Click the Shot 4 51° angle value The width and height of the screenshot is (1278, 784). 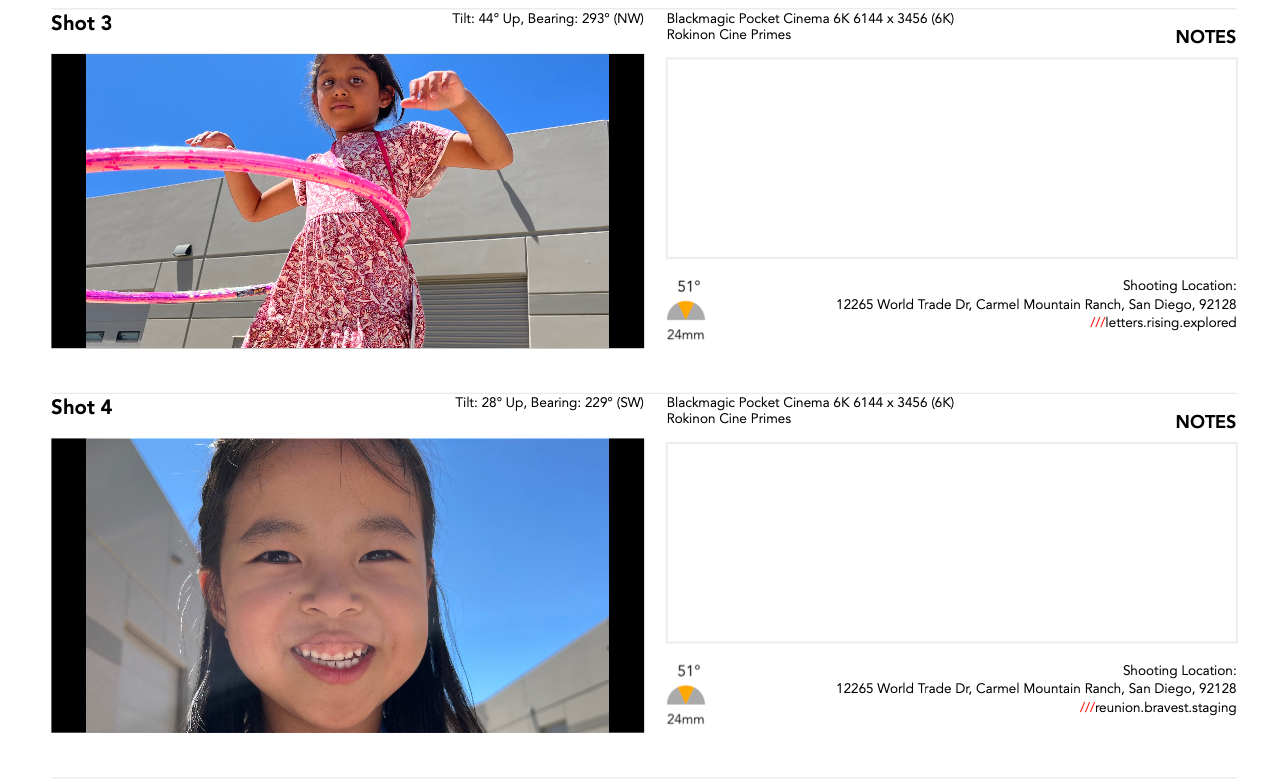tap(689, 671)
